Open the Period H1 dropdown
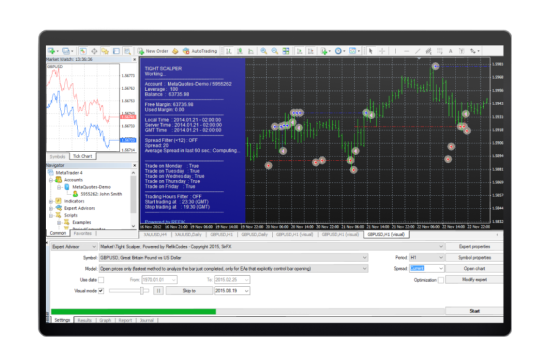This screenshot has width=547, height=361. tap(426, 257)
